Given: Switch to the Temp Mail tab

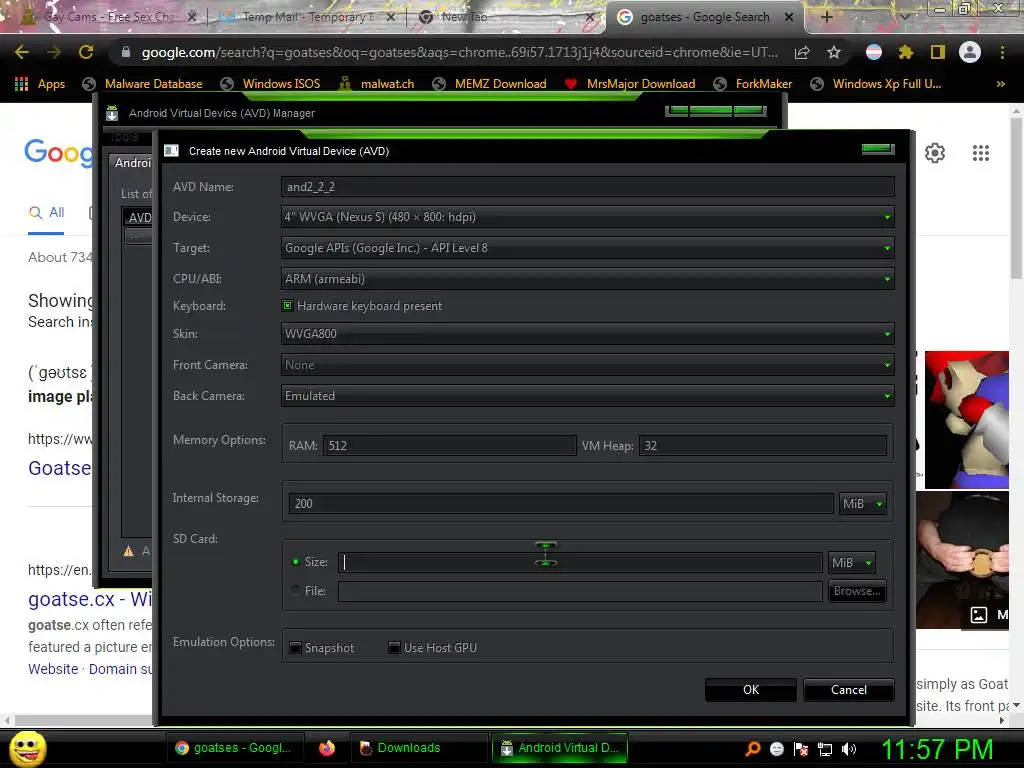Looking at the screenshot, I should (308, 17).
